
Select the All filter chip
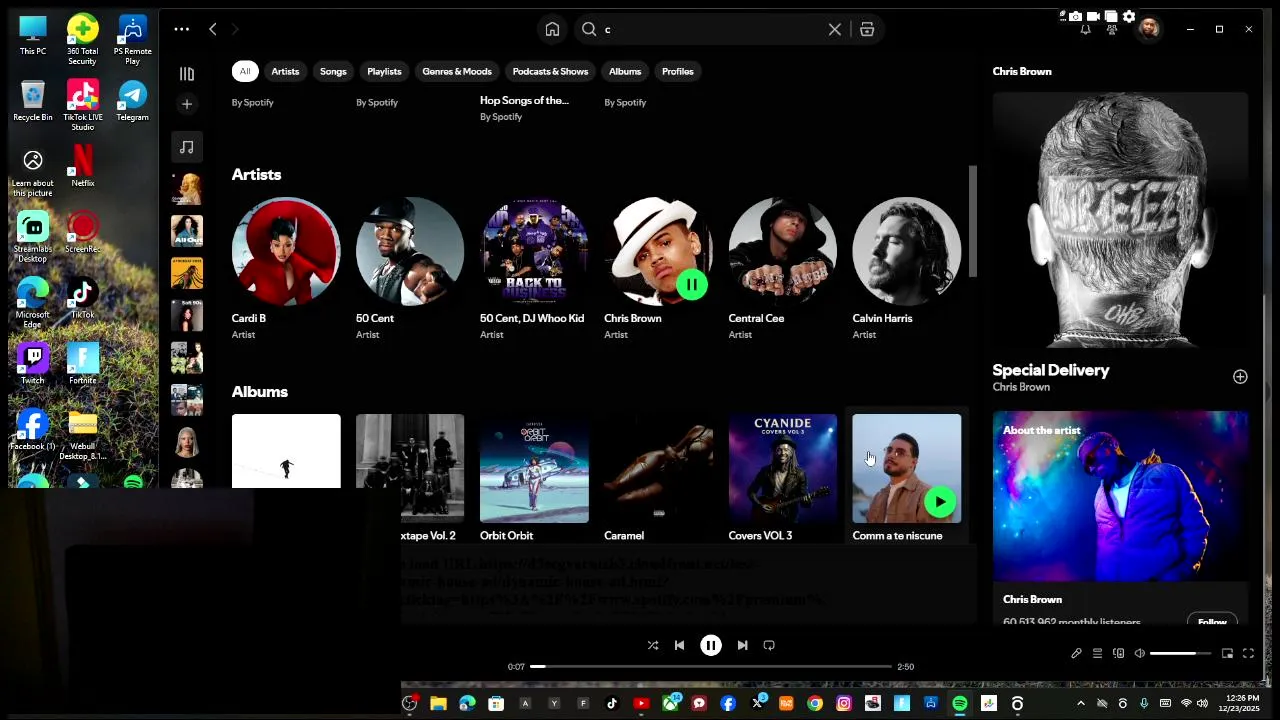click(245, 71)
